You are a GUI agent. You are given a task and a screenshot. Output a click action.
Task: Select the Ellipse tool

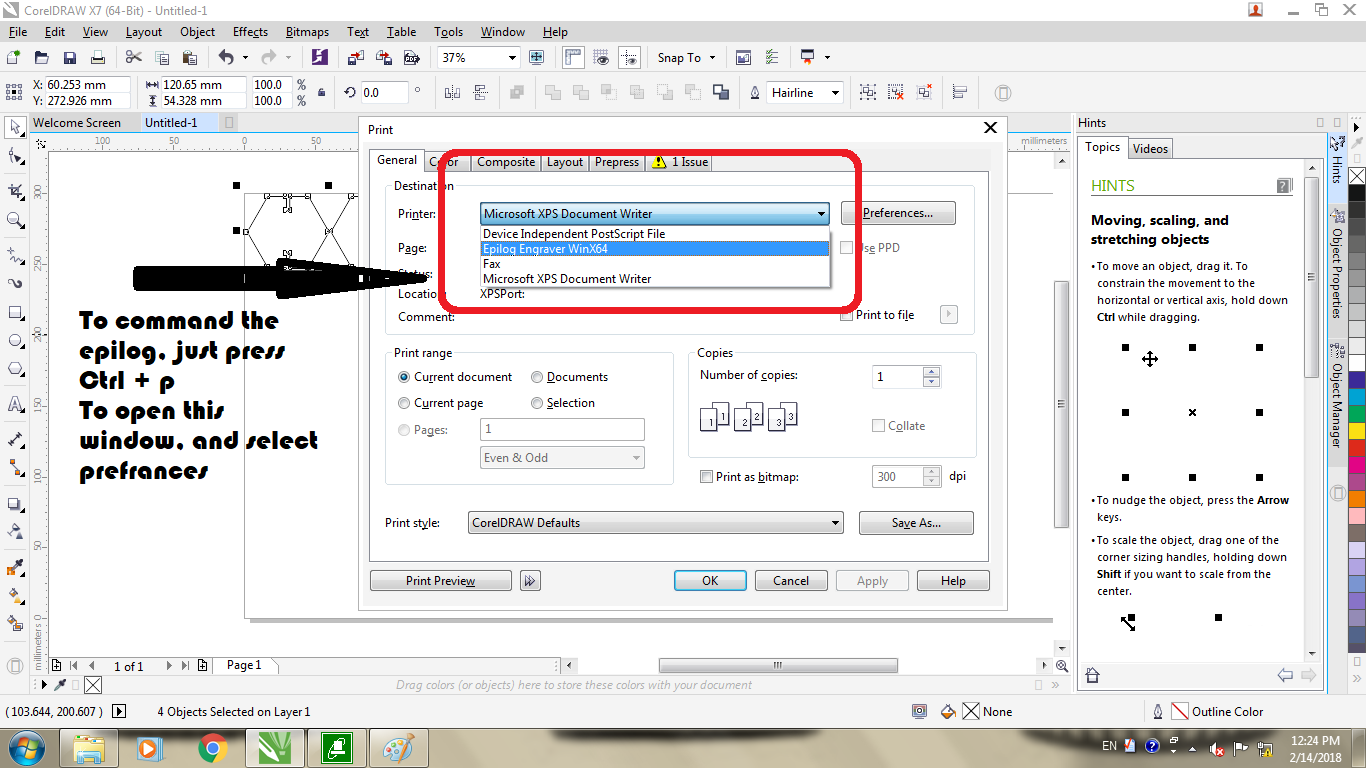tap(15, 340)
